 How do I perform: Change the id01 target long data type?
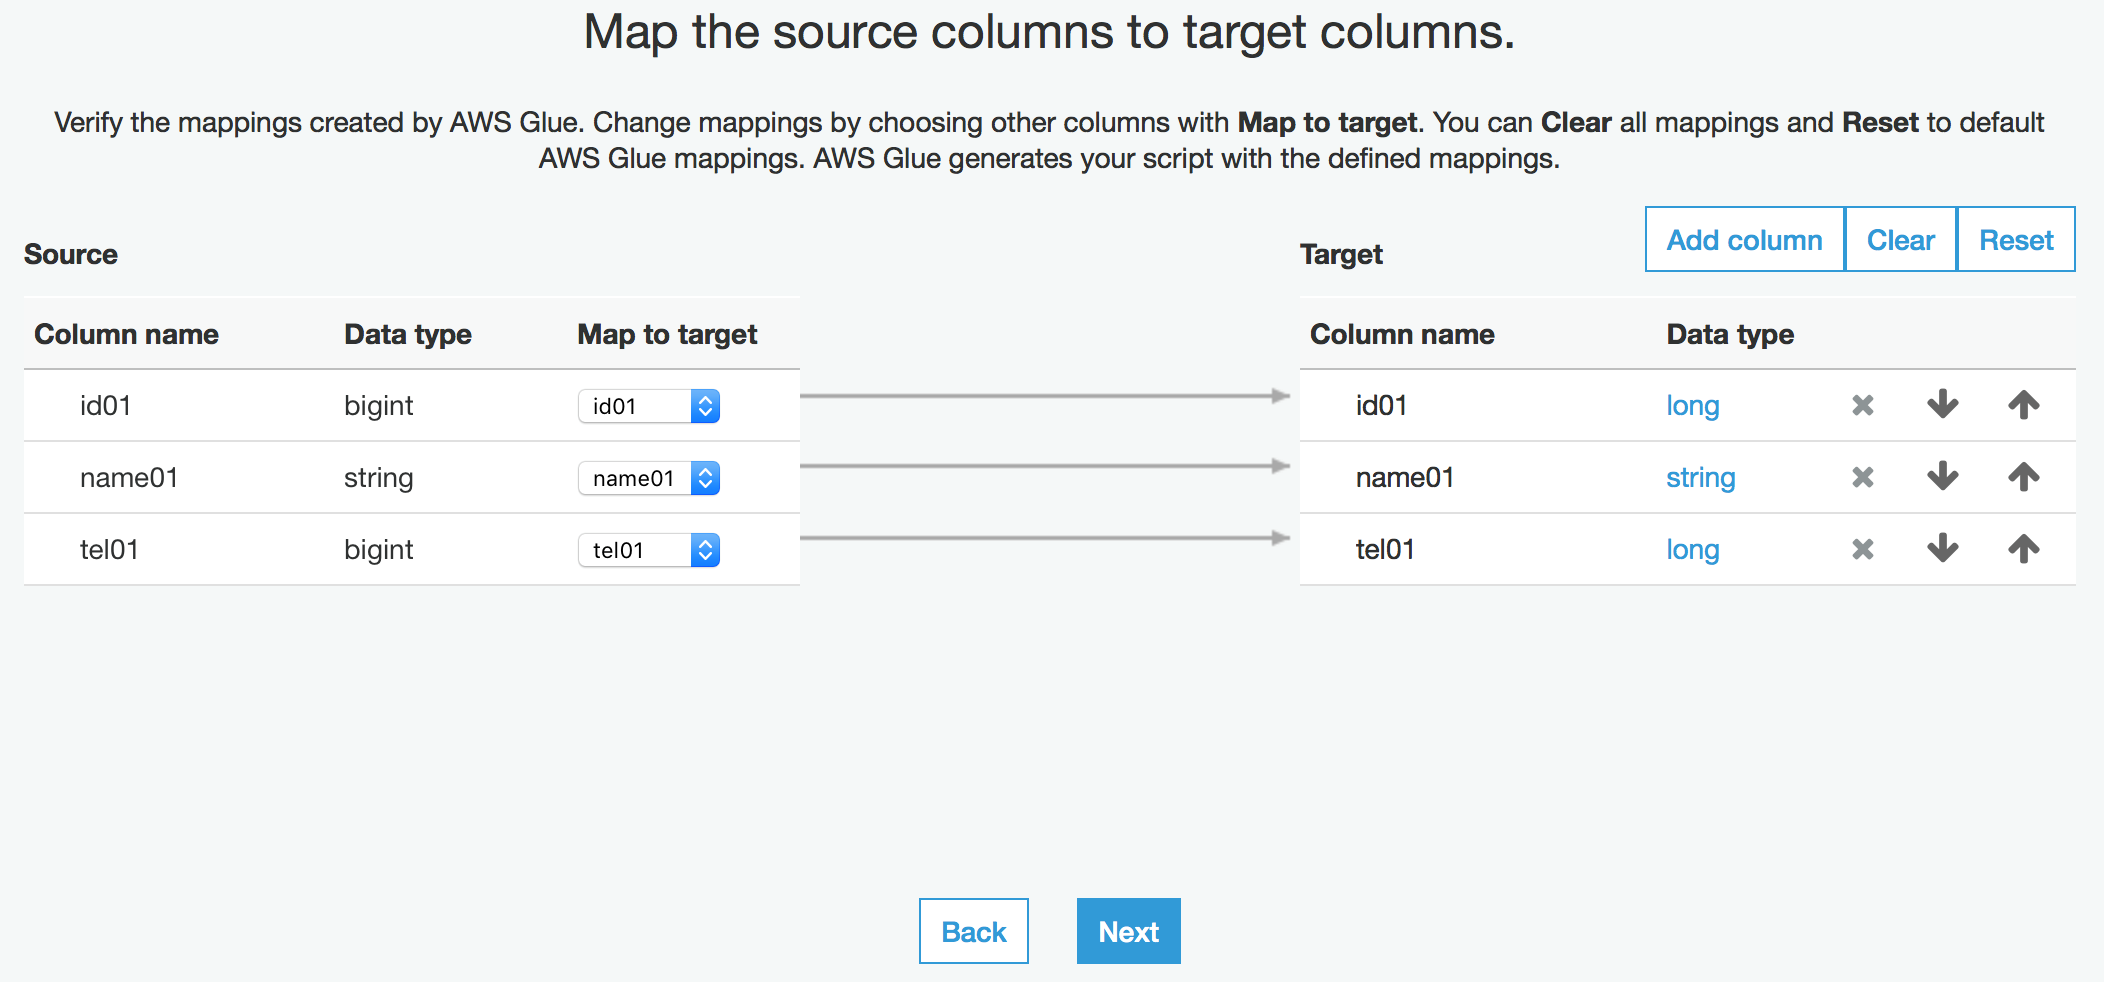pos(1692,406)
